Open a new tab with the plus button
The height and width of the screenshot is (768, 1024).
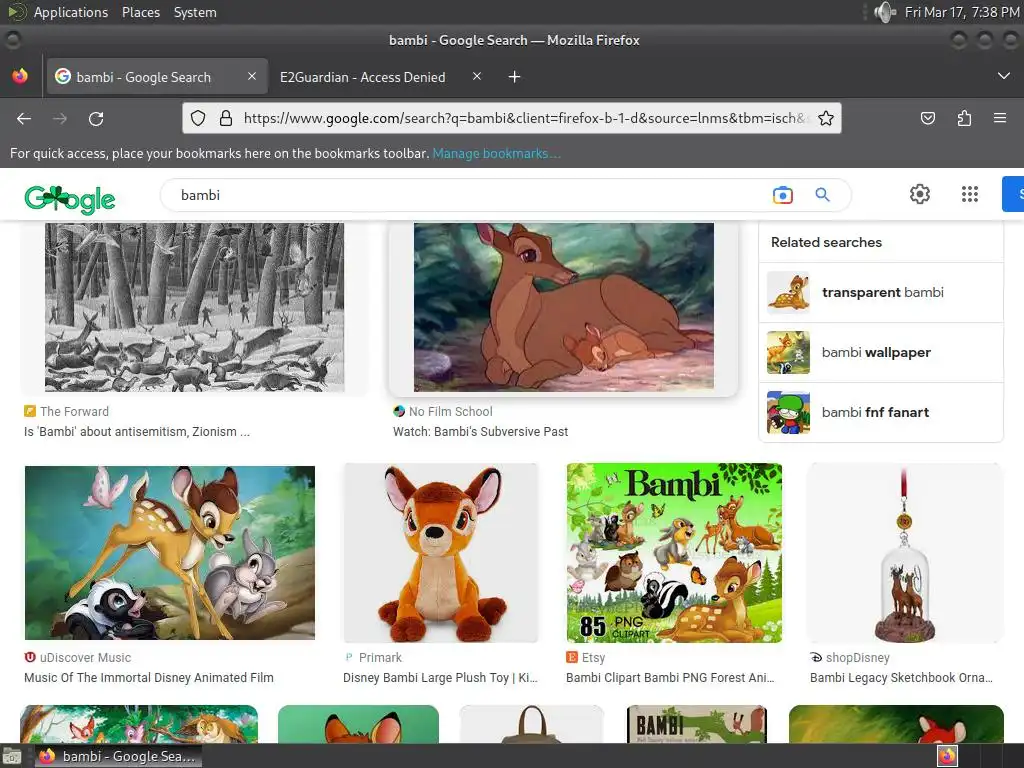(515, 77)
